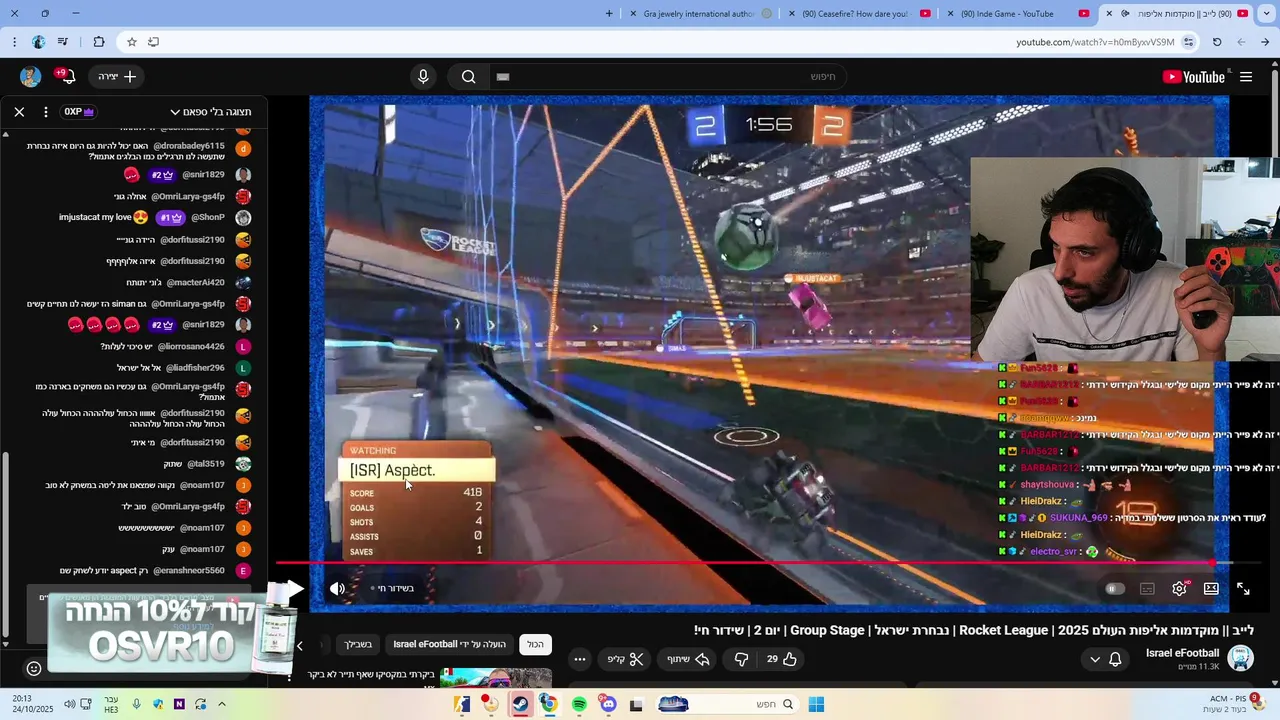This screenshot has height=720, width=1280.
Task: Bookmark this page with the star icon
Action: tap(131, 42)
